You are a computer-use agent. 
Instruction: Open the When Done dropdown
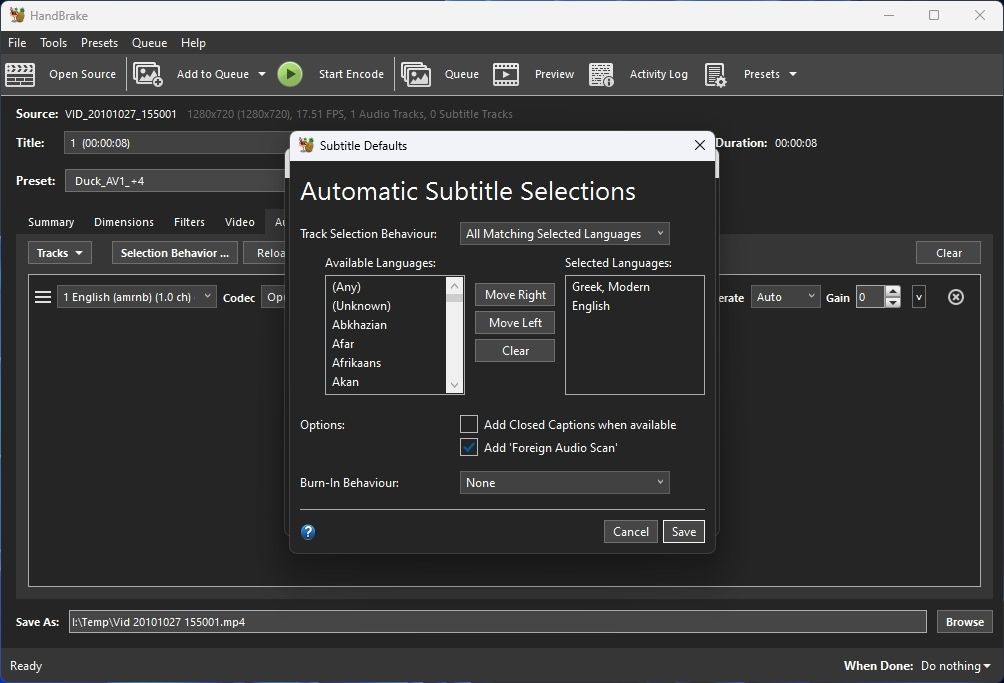(954, 665)
